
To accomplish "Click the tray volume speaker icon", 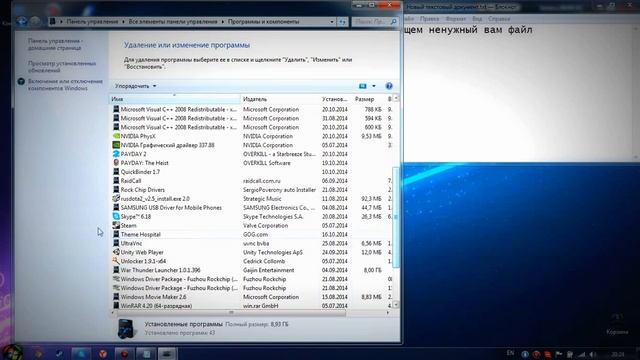I will tap(592, 354).
